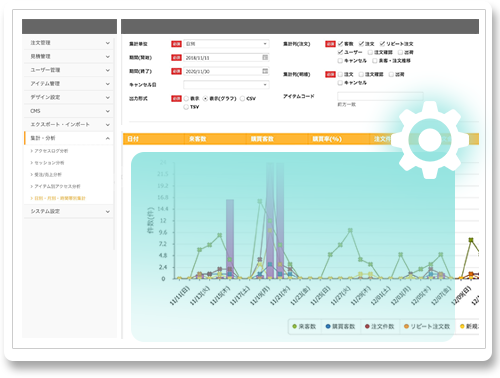Open the キャンセル日 dropdown
This screenshot has height=378, width=500.
(x=226, y=85)
